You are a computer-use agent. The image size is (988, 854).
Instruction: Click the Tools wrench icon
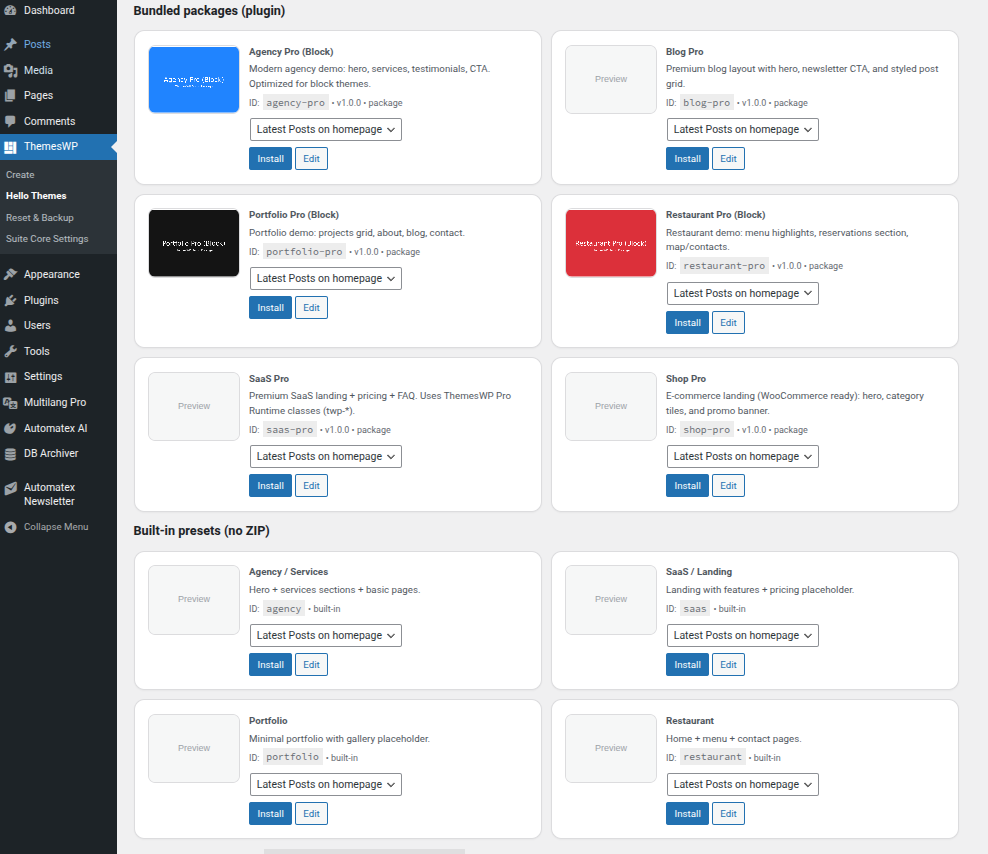(11, 351)
